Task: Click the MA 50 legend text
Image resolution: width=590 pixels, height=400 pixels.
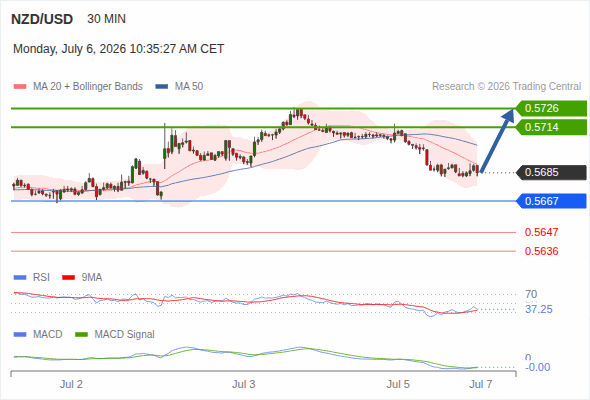Action: (189, 87)
